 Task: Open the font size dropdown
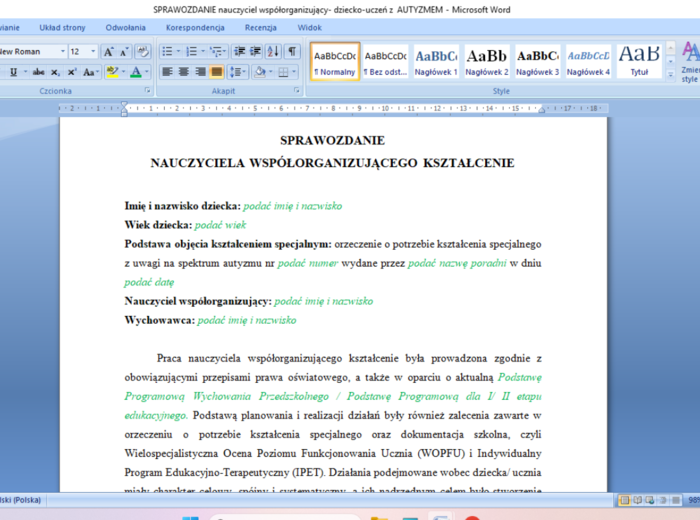(x=93, y=52)
